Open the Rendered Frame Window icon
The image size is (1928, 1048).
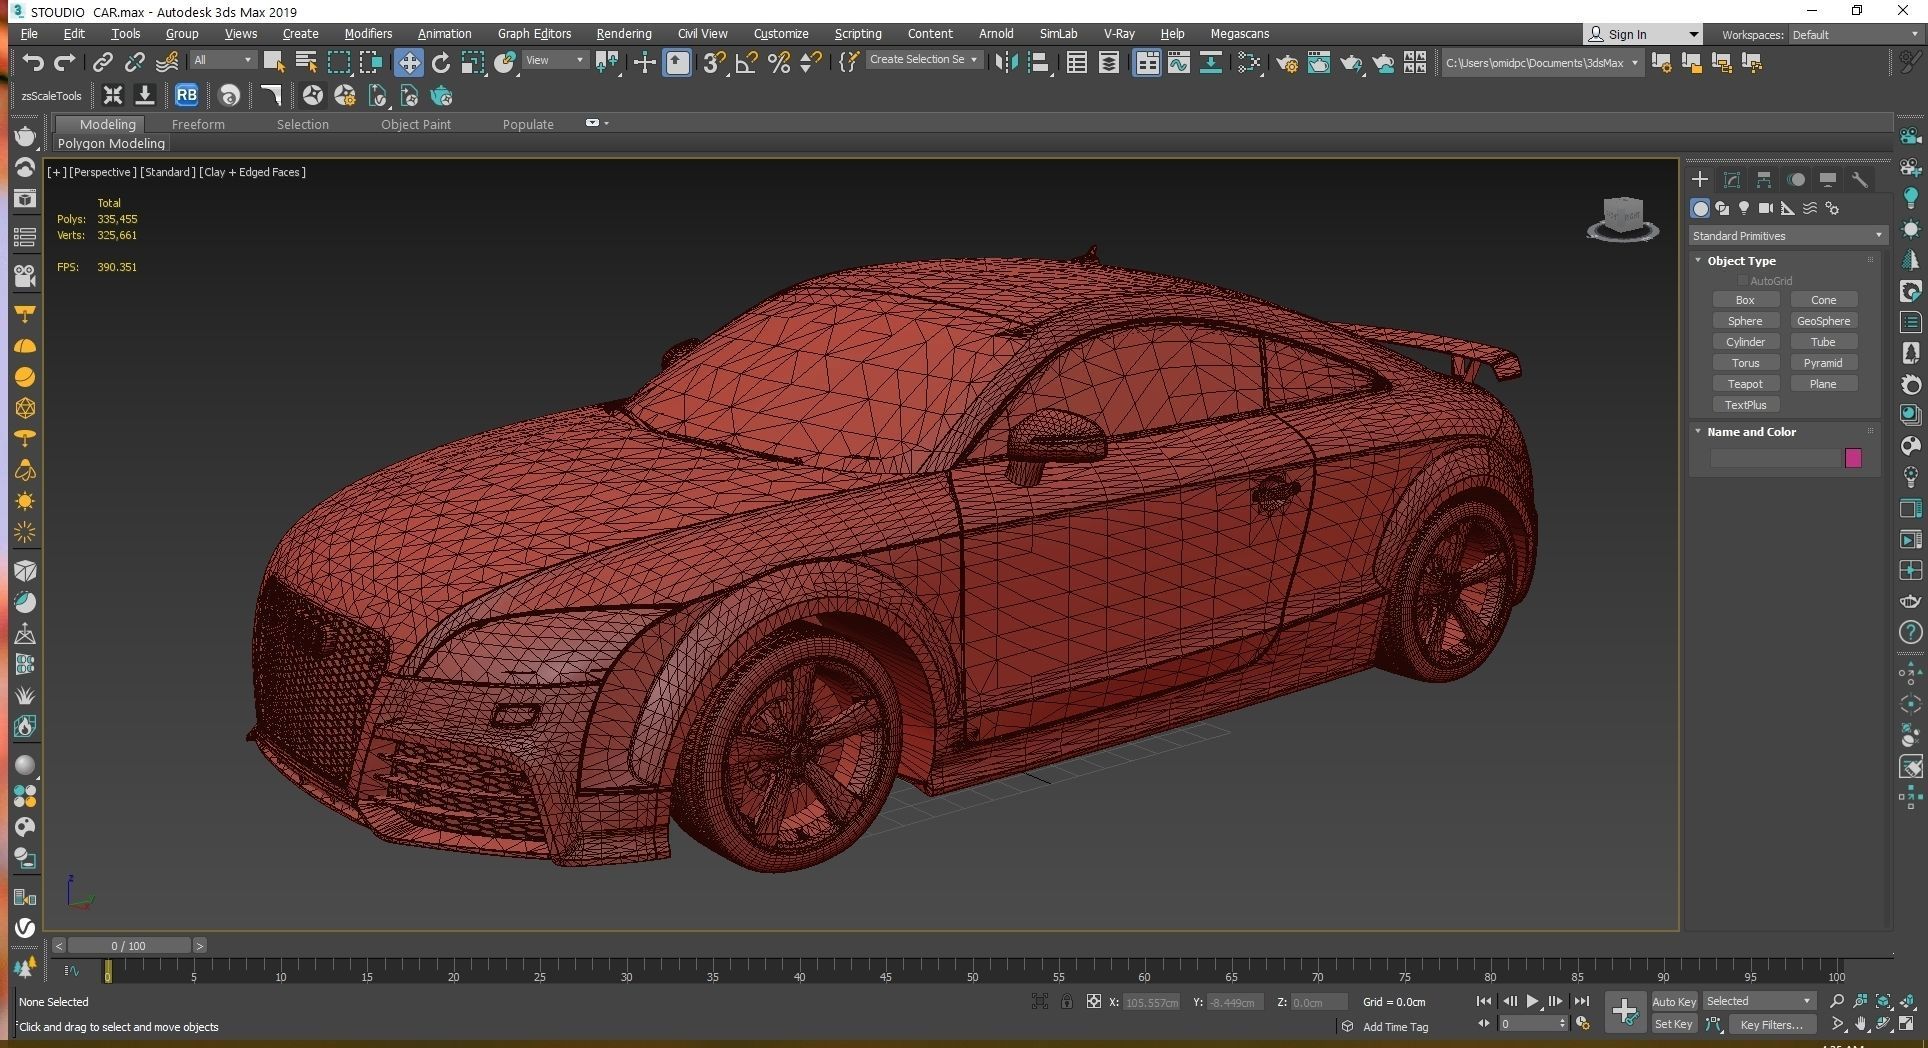pyautogui.click(x=1319, y=63)
